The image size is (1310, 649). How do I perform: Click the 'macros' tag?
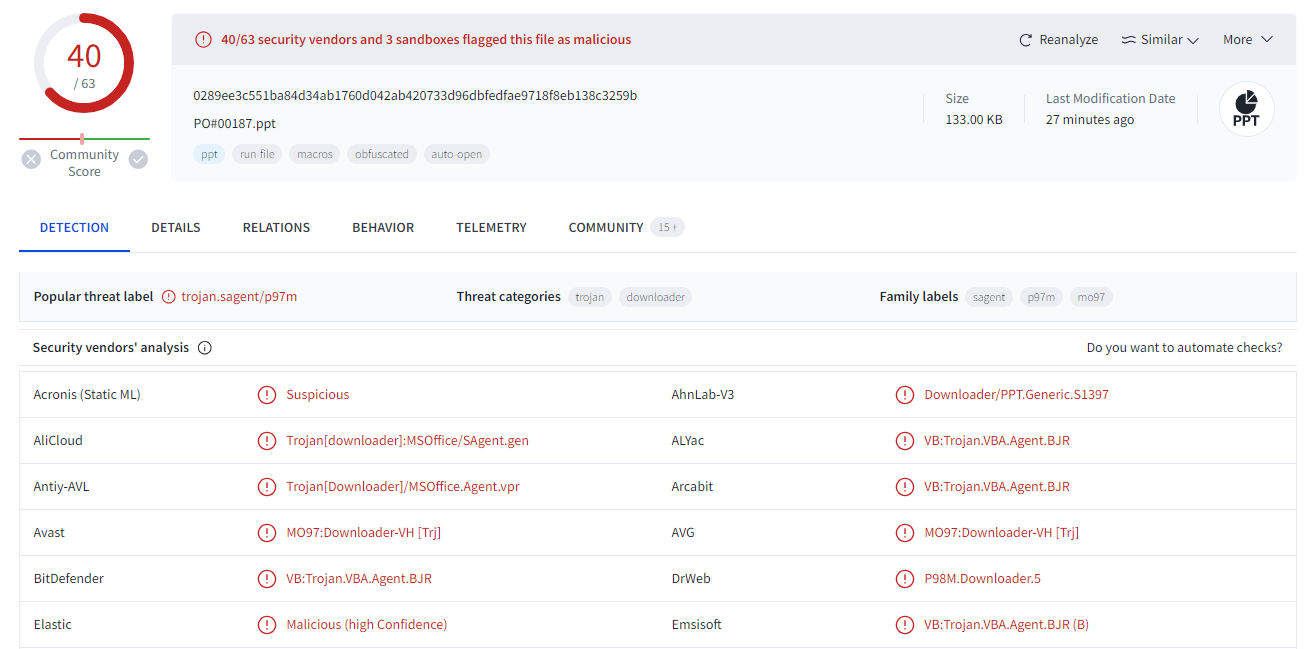click(315, 154)
